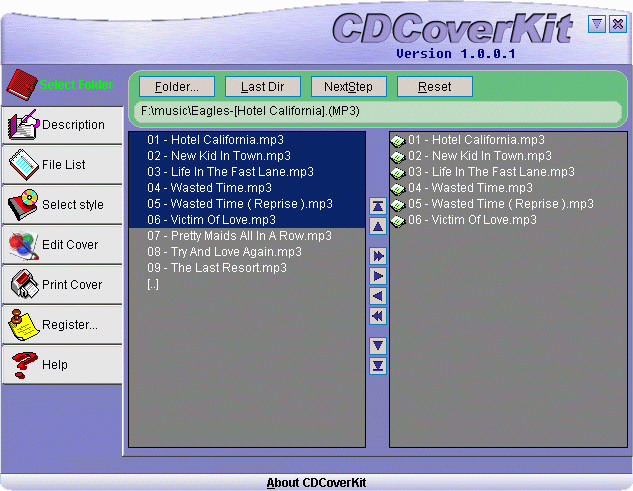Image resolution: width=633 pixels, height=491 pixels.
Task: Open About CDCoverKit link
Action: click(x=316, y=483)
